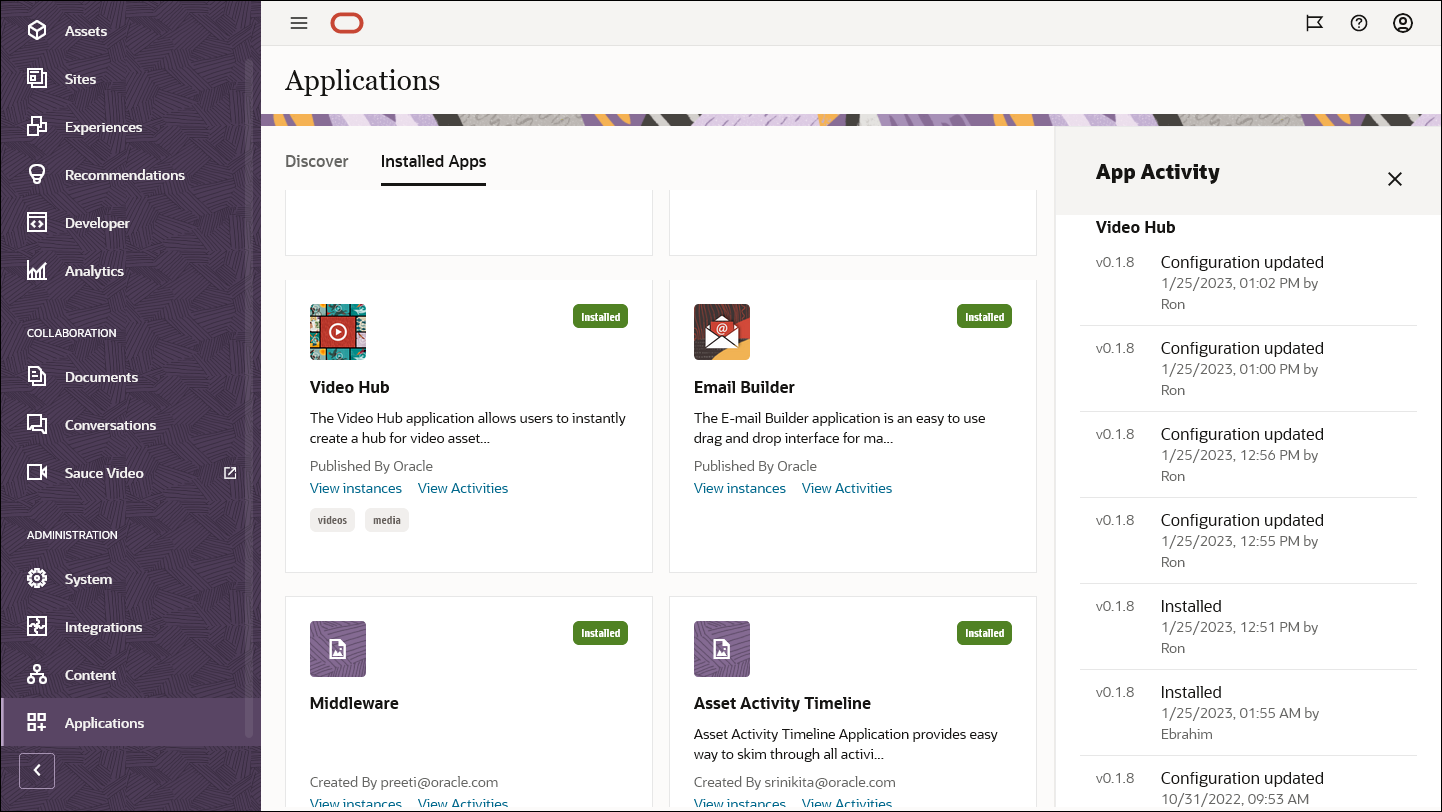
Task: Open Sauce Video in a new window
Action: click(231, 472)
